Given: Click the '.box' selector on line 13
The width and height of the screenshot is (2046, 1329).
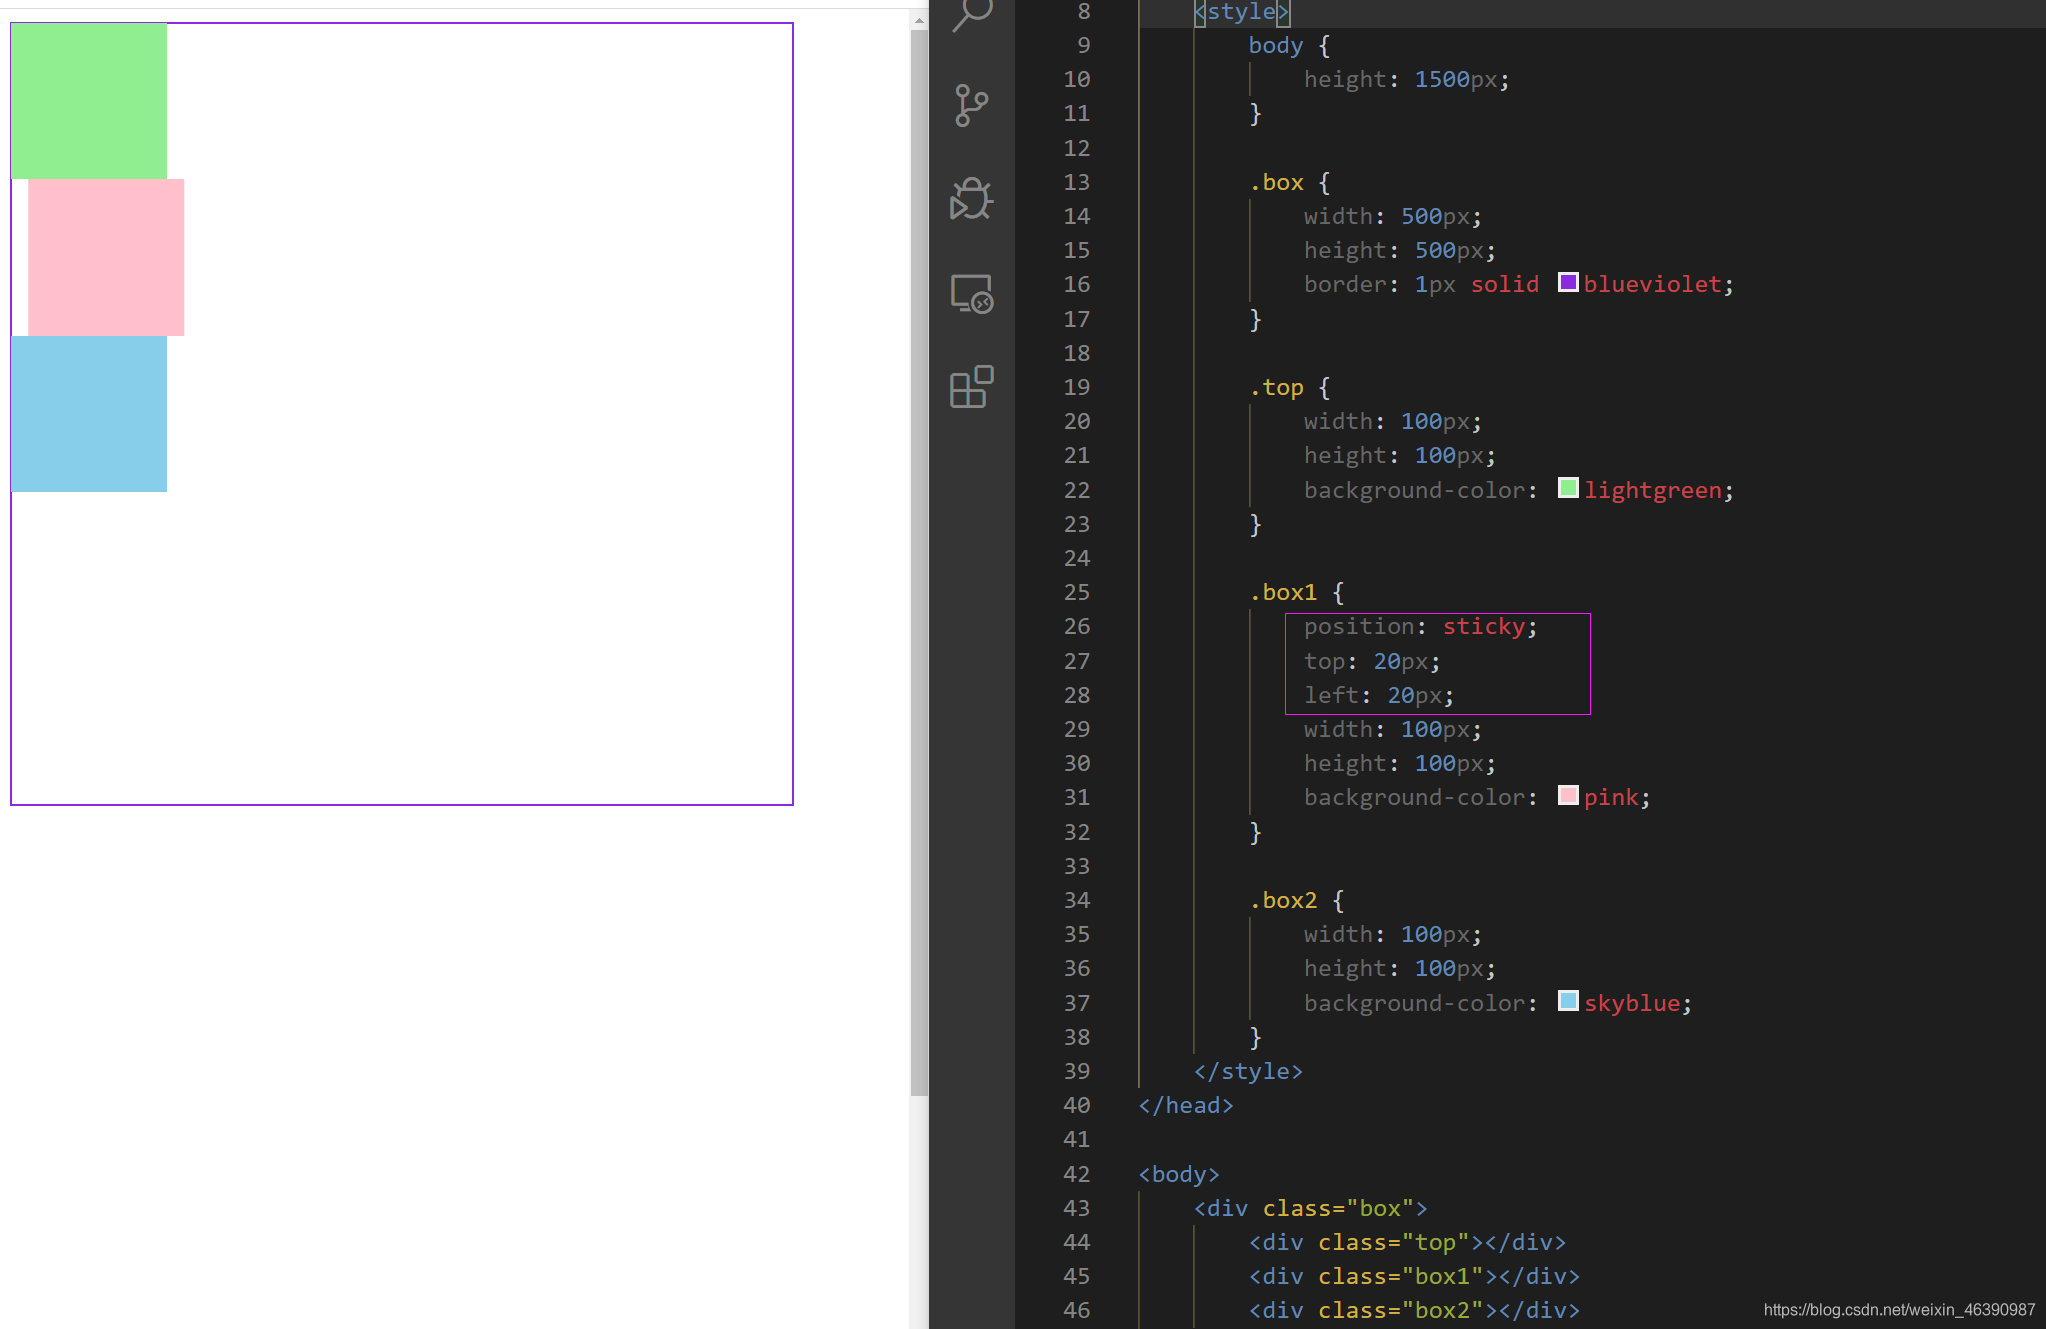Looking at the screenshot, I should coord(1276,182).
